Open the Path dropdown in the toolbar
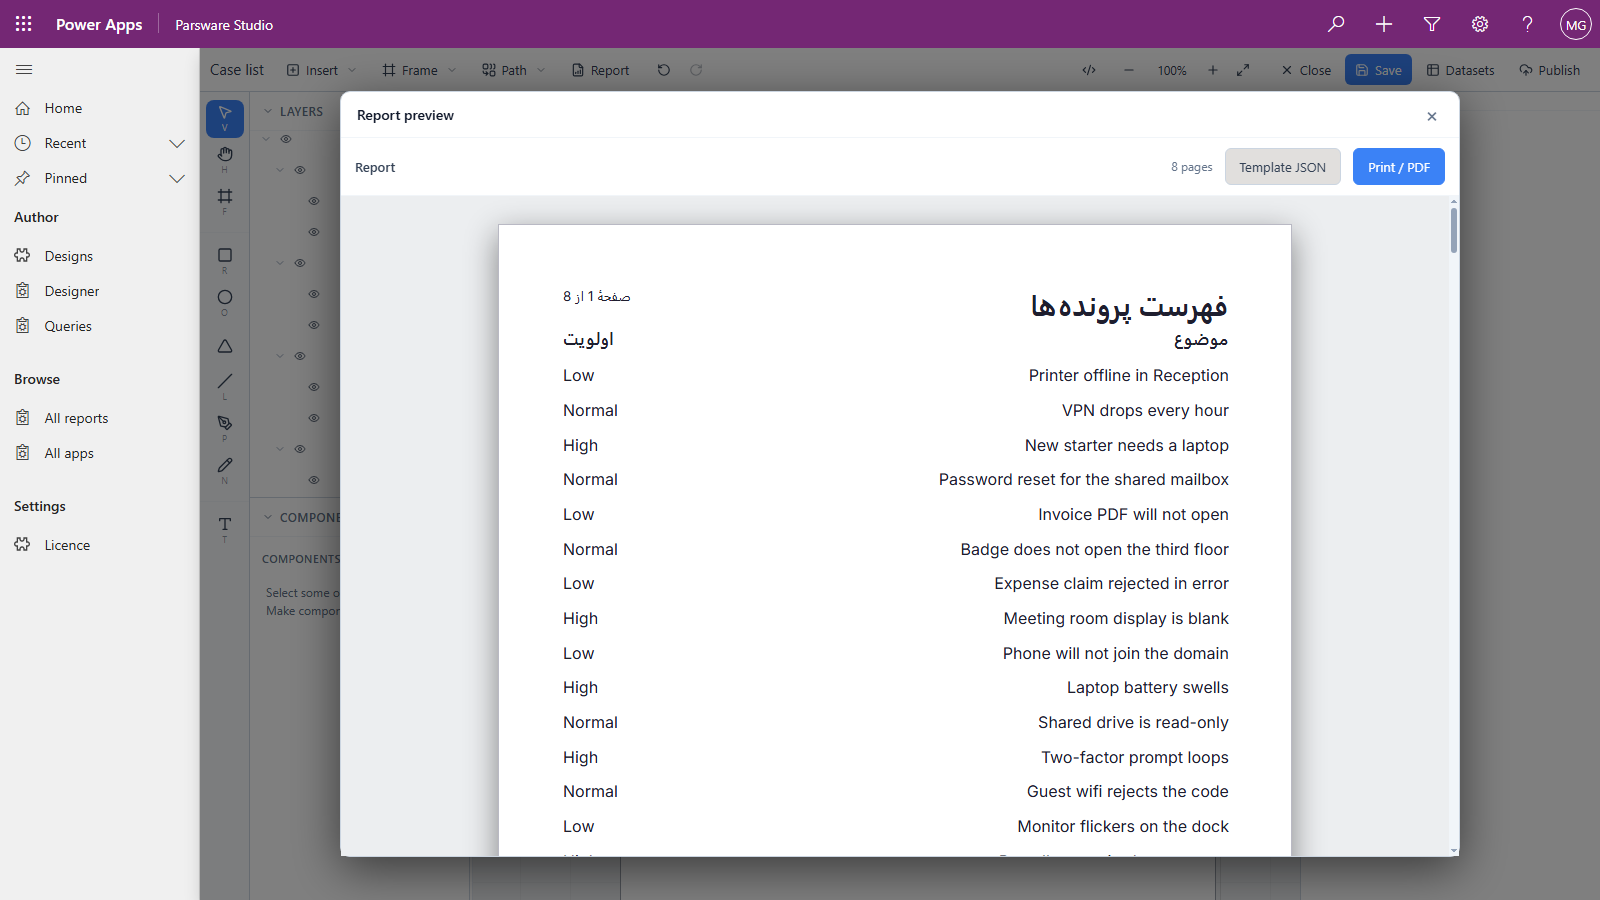1600x900 pixels. point(514,70)
